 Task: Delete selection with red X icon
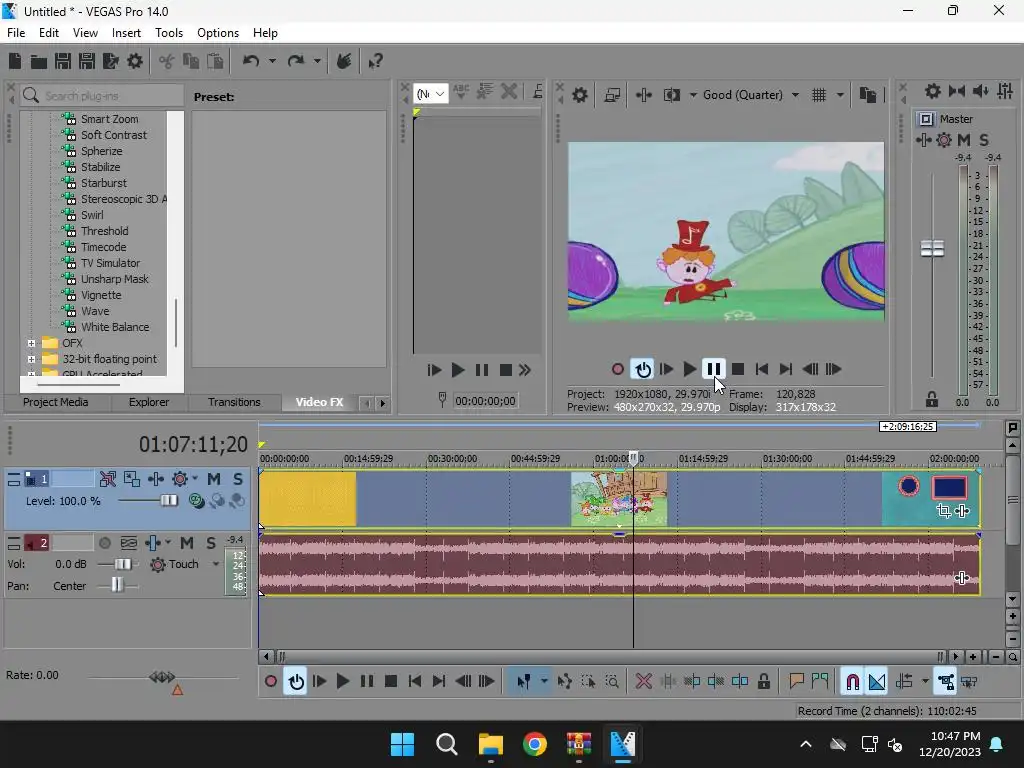tap(644, 682)
